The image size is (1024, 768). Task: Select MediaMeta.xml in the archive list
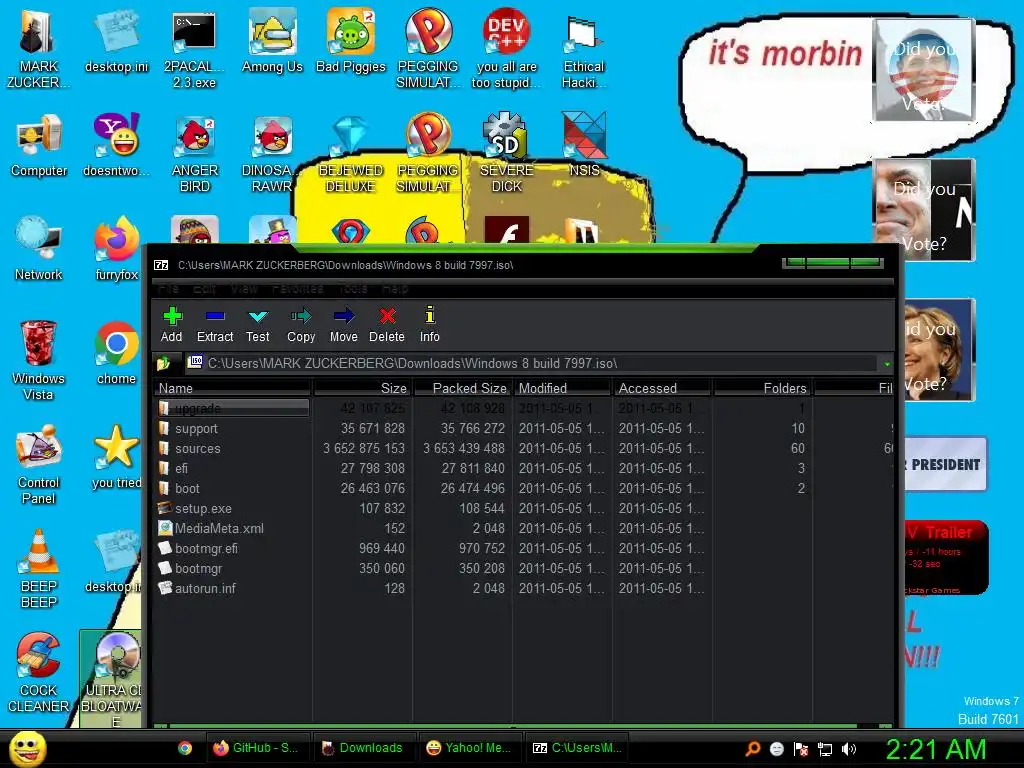click(524, 528)
